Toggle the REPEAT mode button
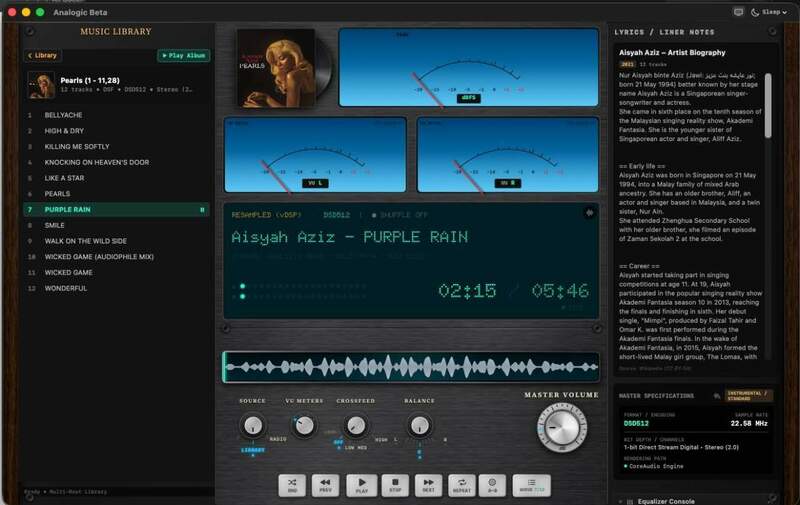800x505 pixels. pos(462,485)
